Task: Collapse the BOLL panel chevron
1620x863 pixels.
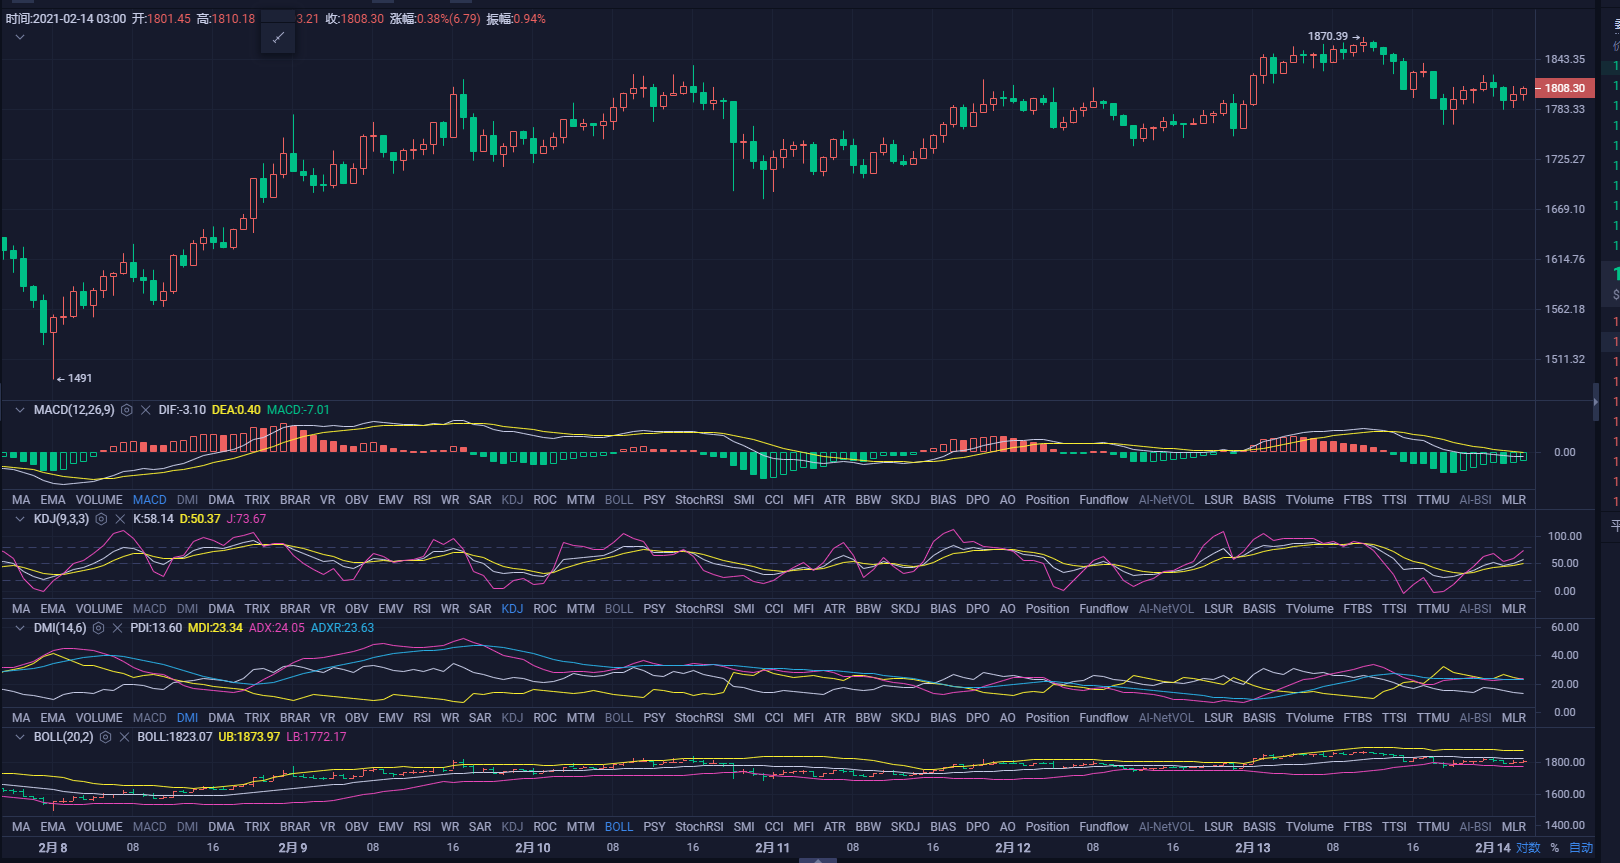Action: click(20, 737)
